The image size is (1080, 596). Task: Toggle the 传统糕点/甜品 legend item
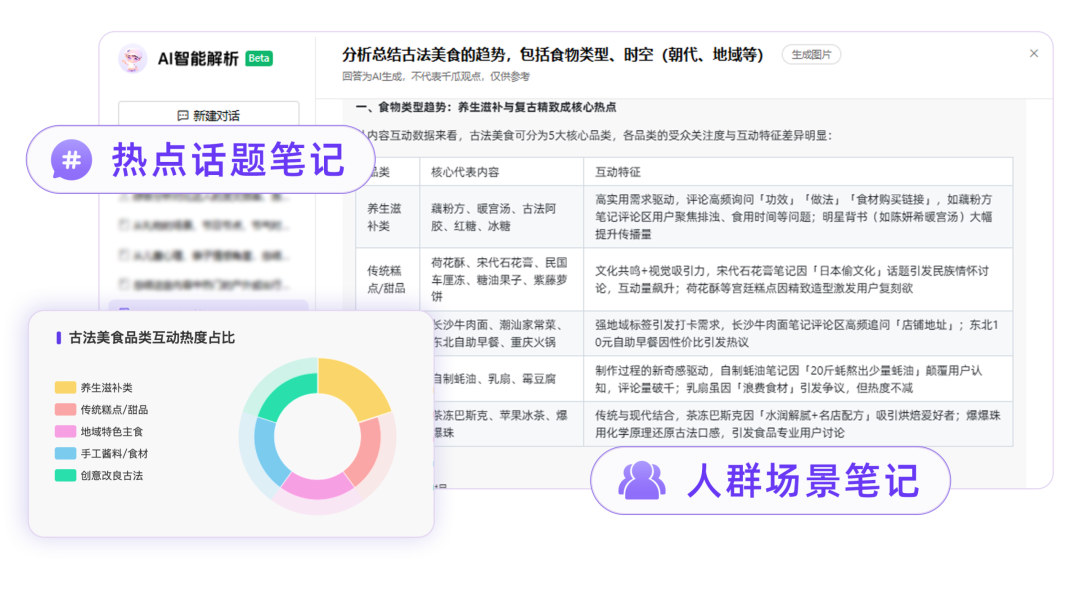tap(101, 409)
